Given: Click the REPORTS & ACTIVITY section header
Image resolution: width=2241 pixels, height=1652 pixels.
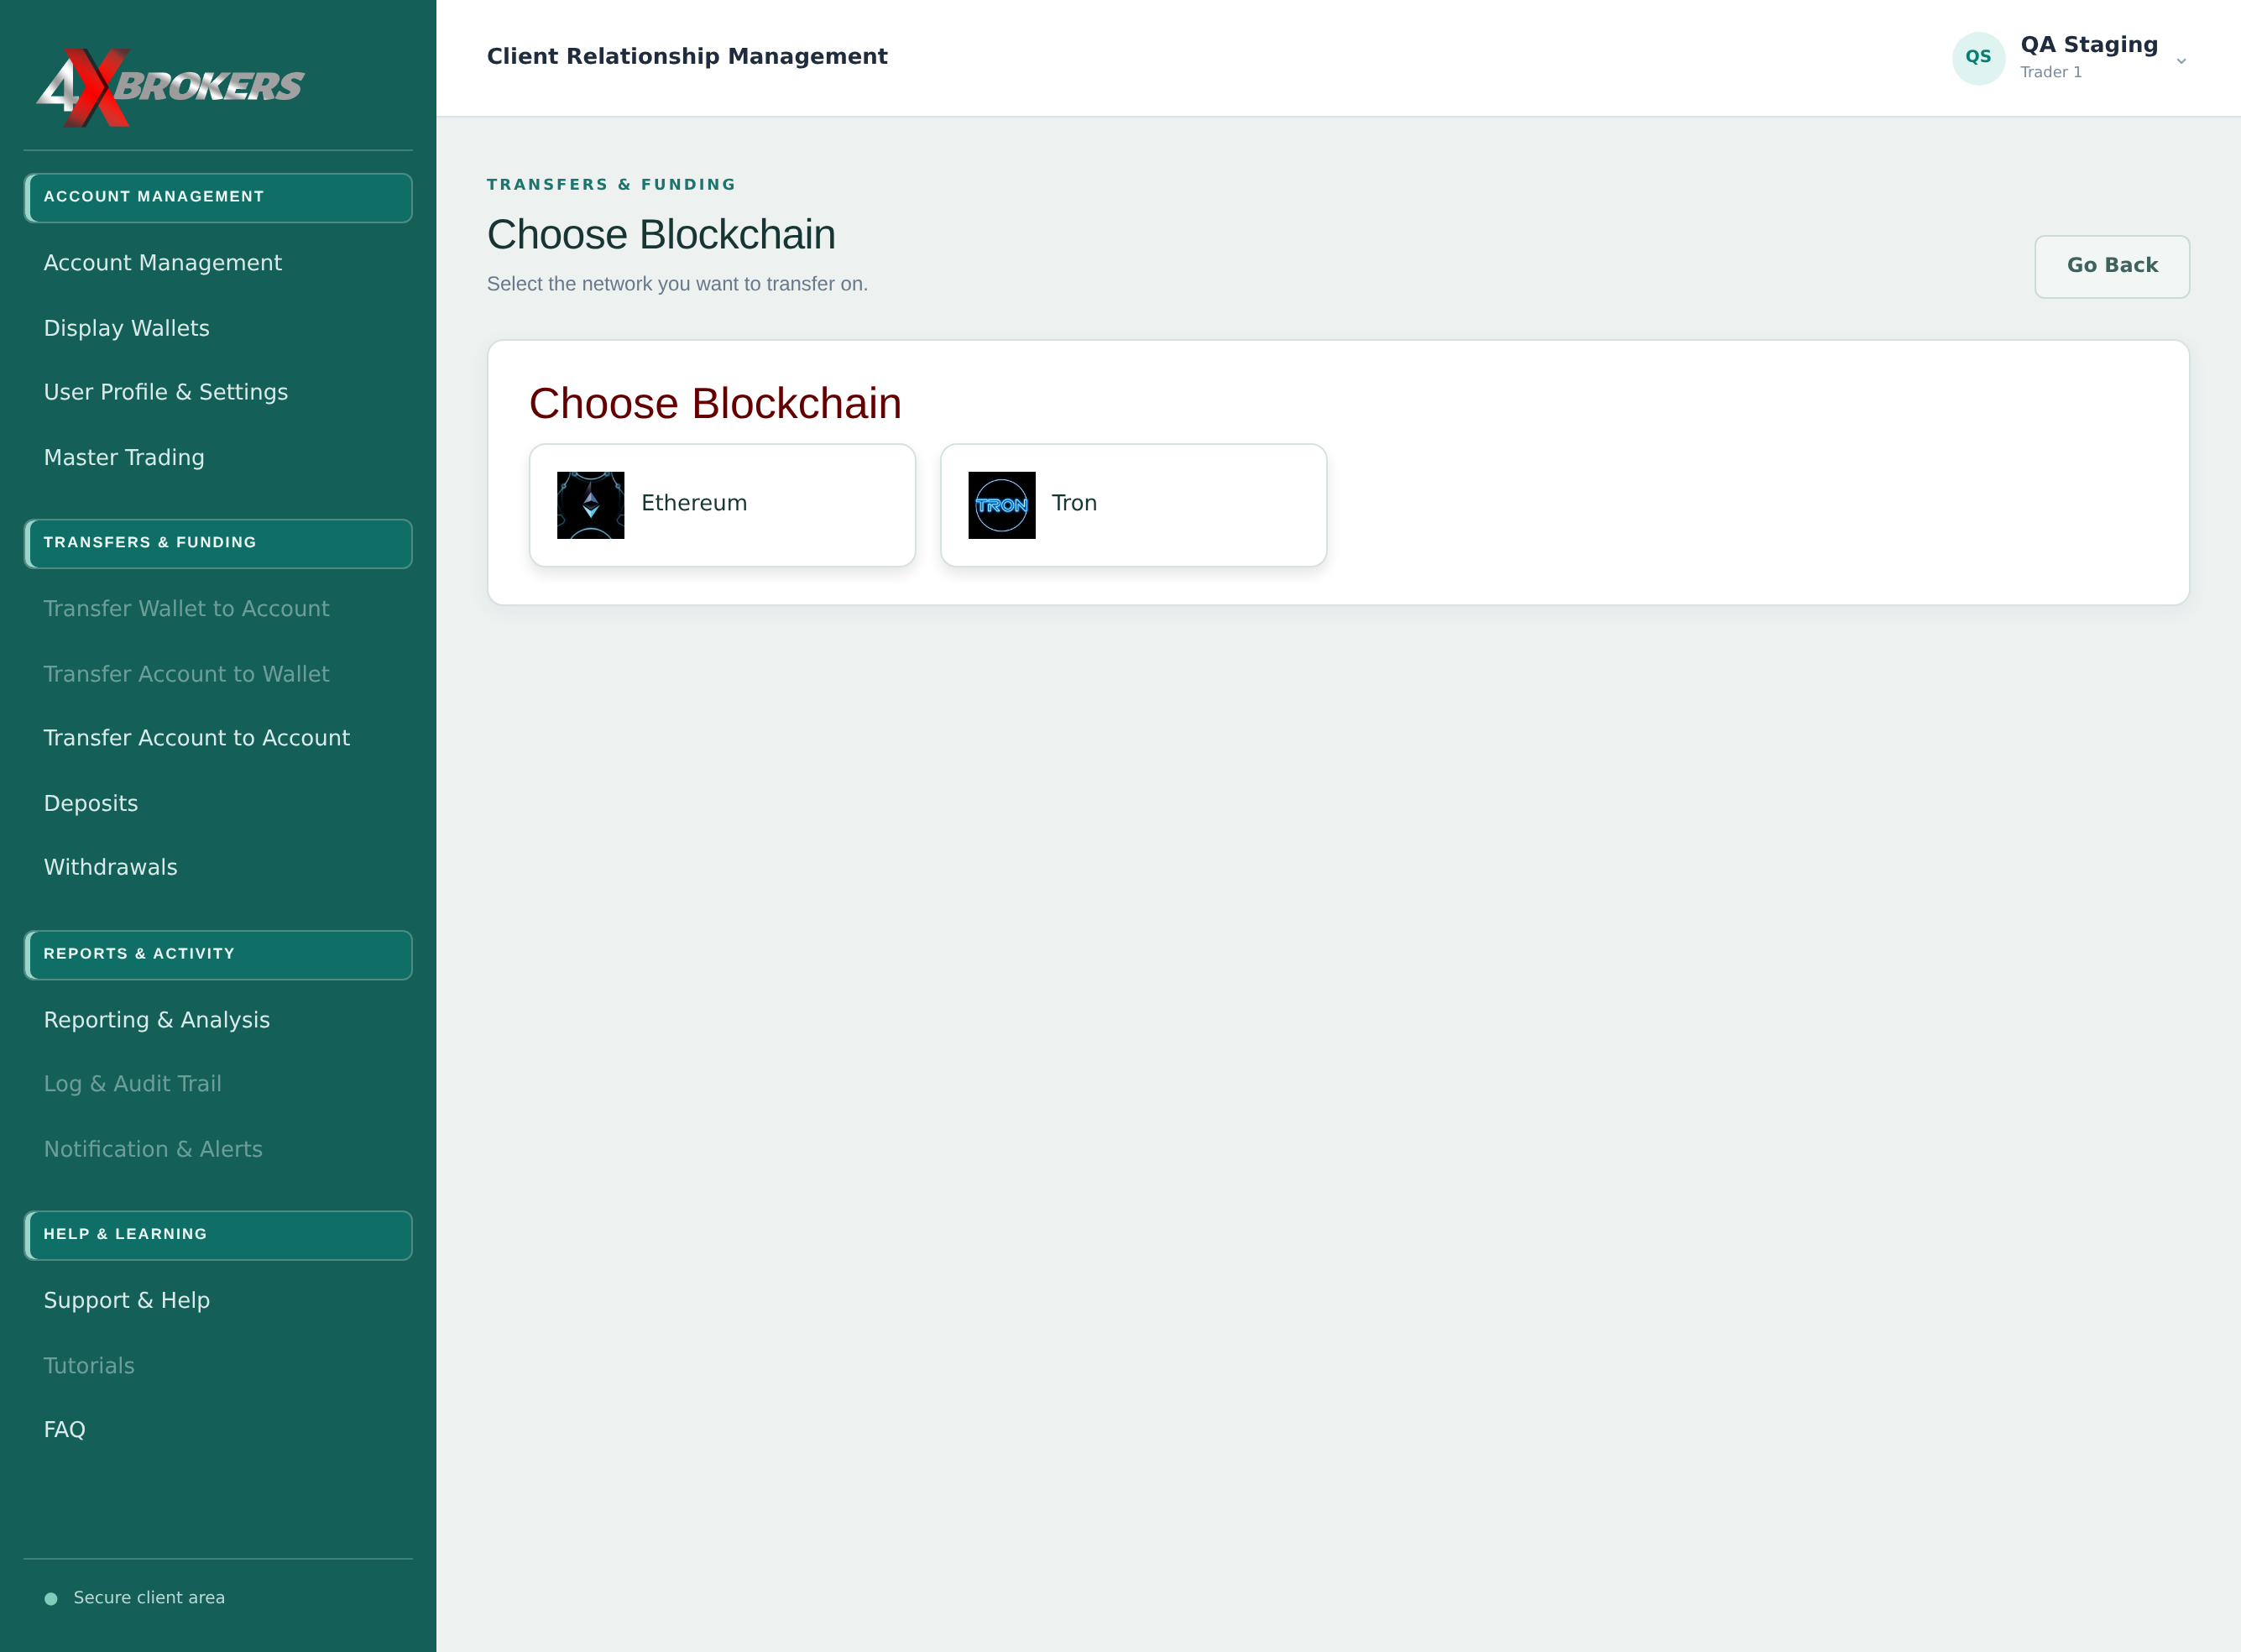Looking at the screenshot, I should click(x=218, y=955).
